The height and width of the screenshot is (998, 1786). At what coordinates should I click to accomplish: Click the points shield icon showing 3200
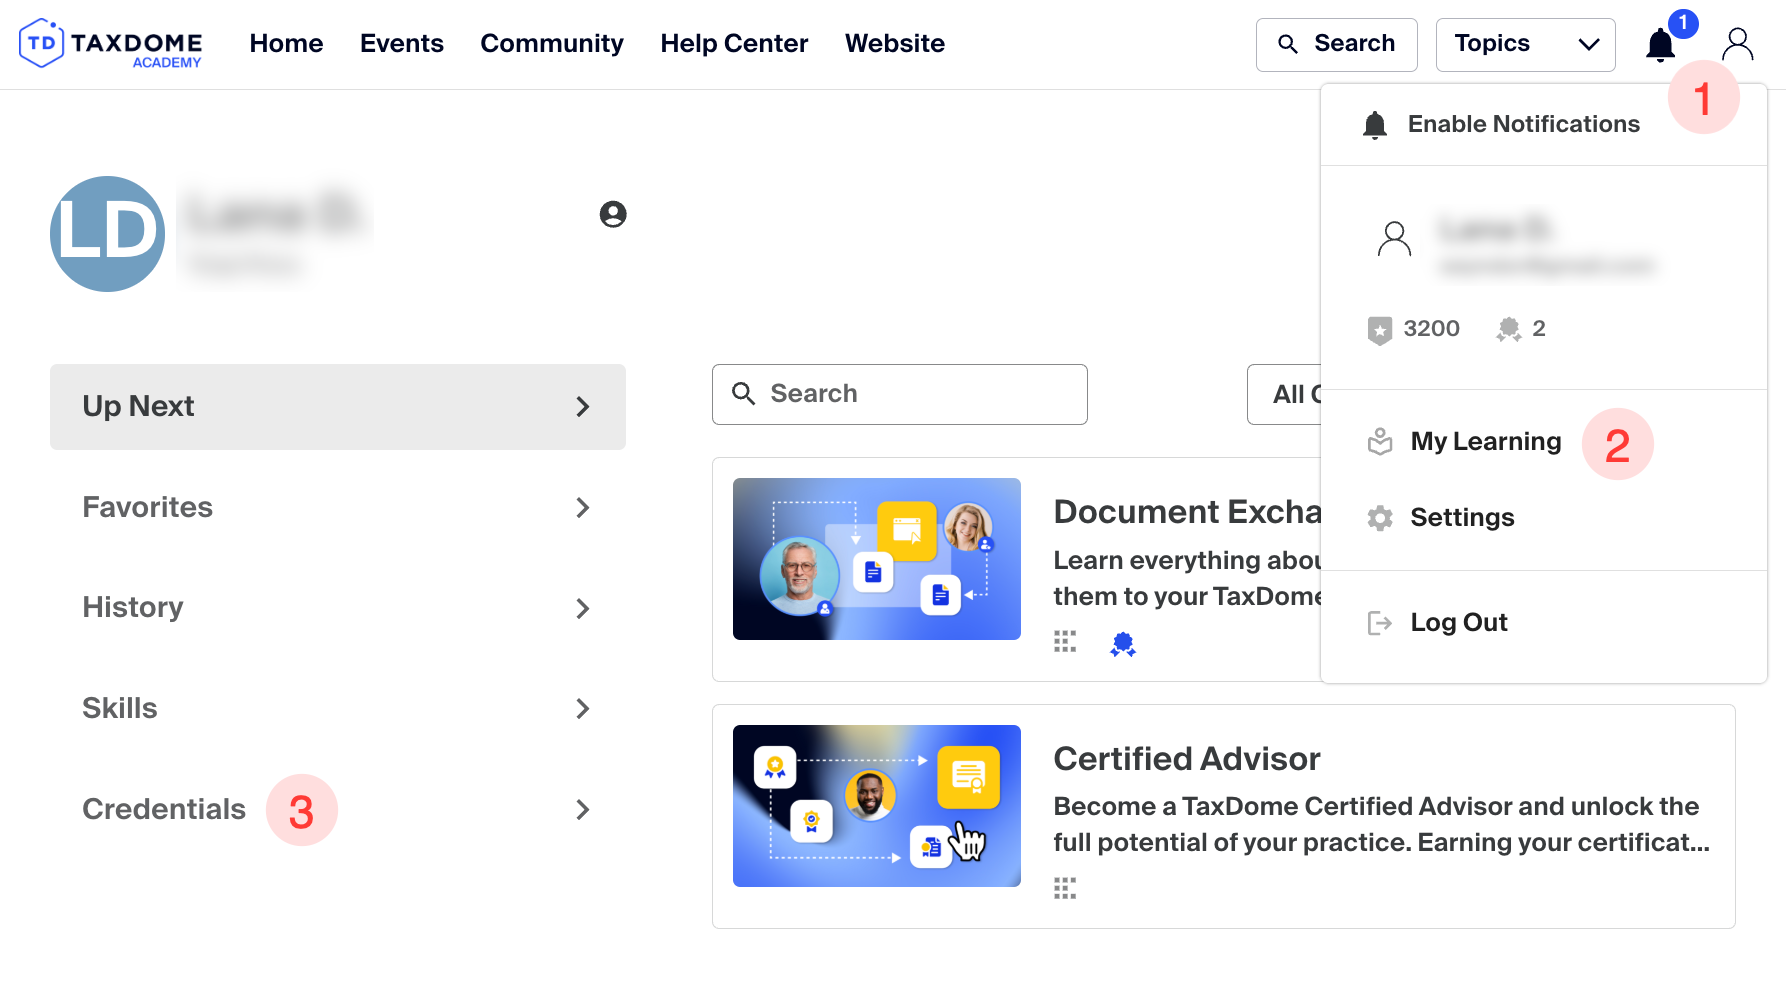click(x=1380, y=330)
